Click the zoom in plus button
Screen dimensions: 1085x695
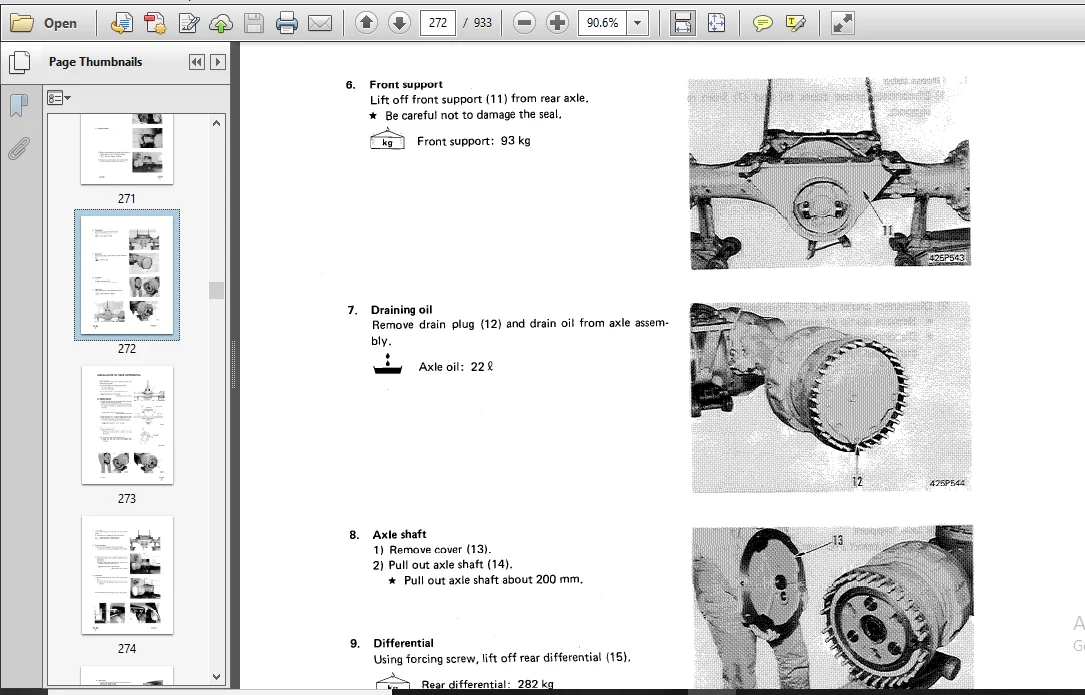pyautogui.click(x=557, y=23)
